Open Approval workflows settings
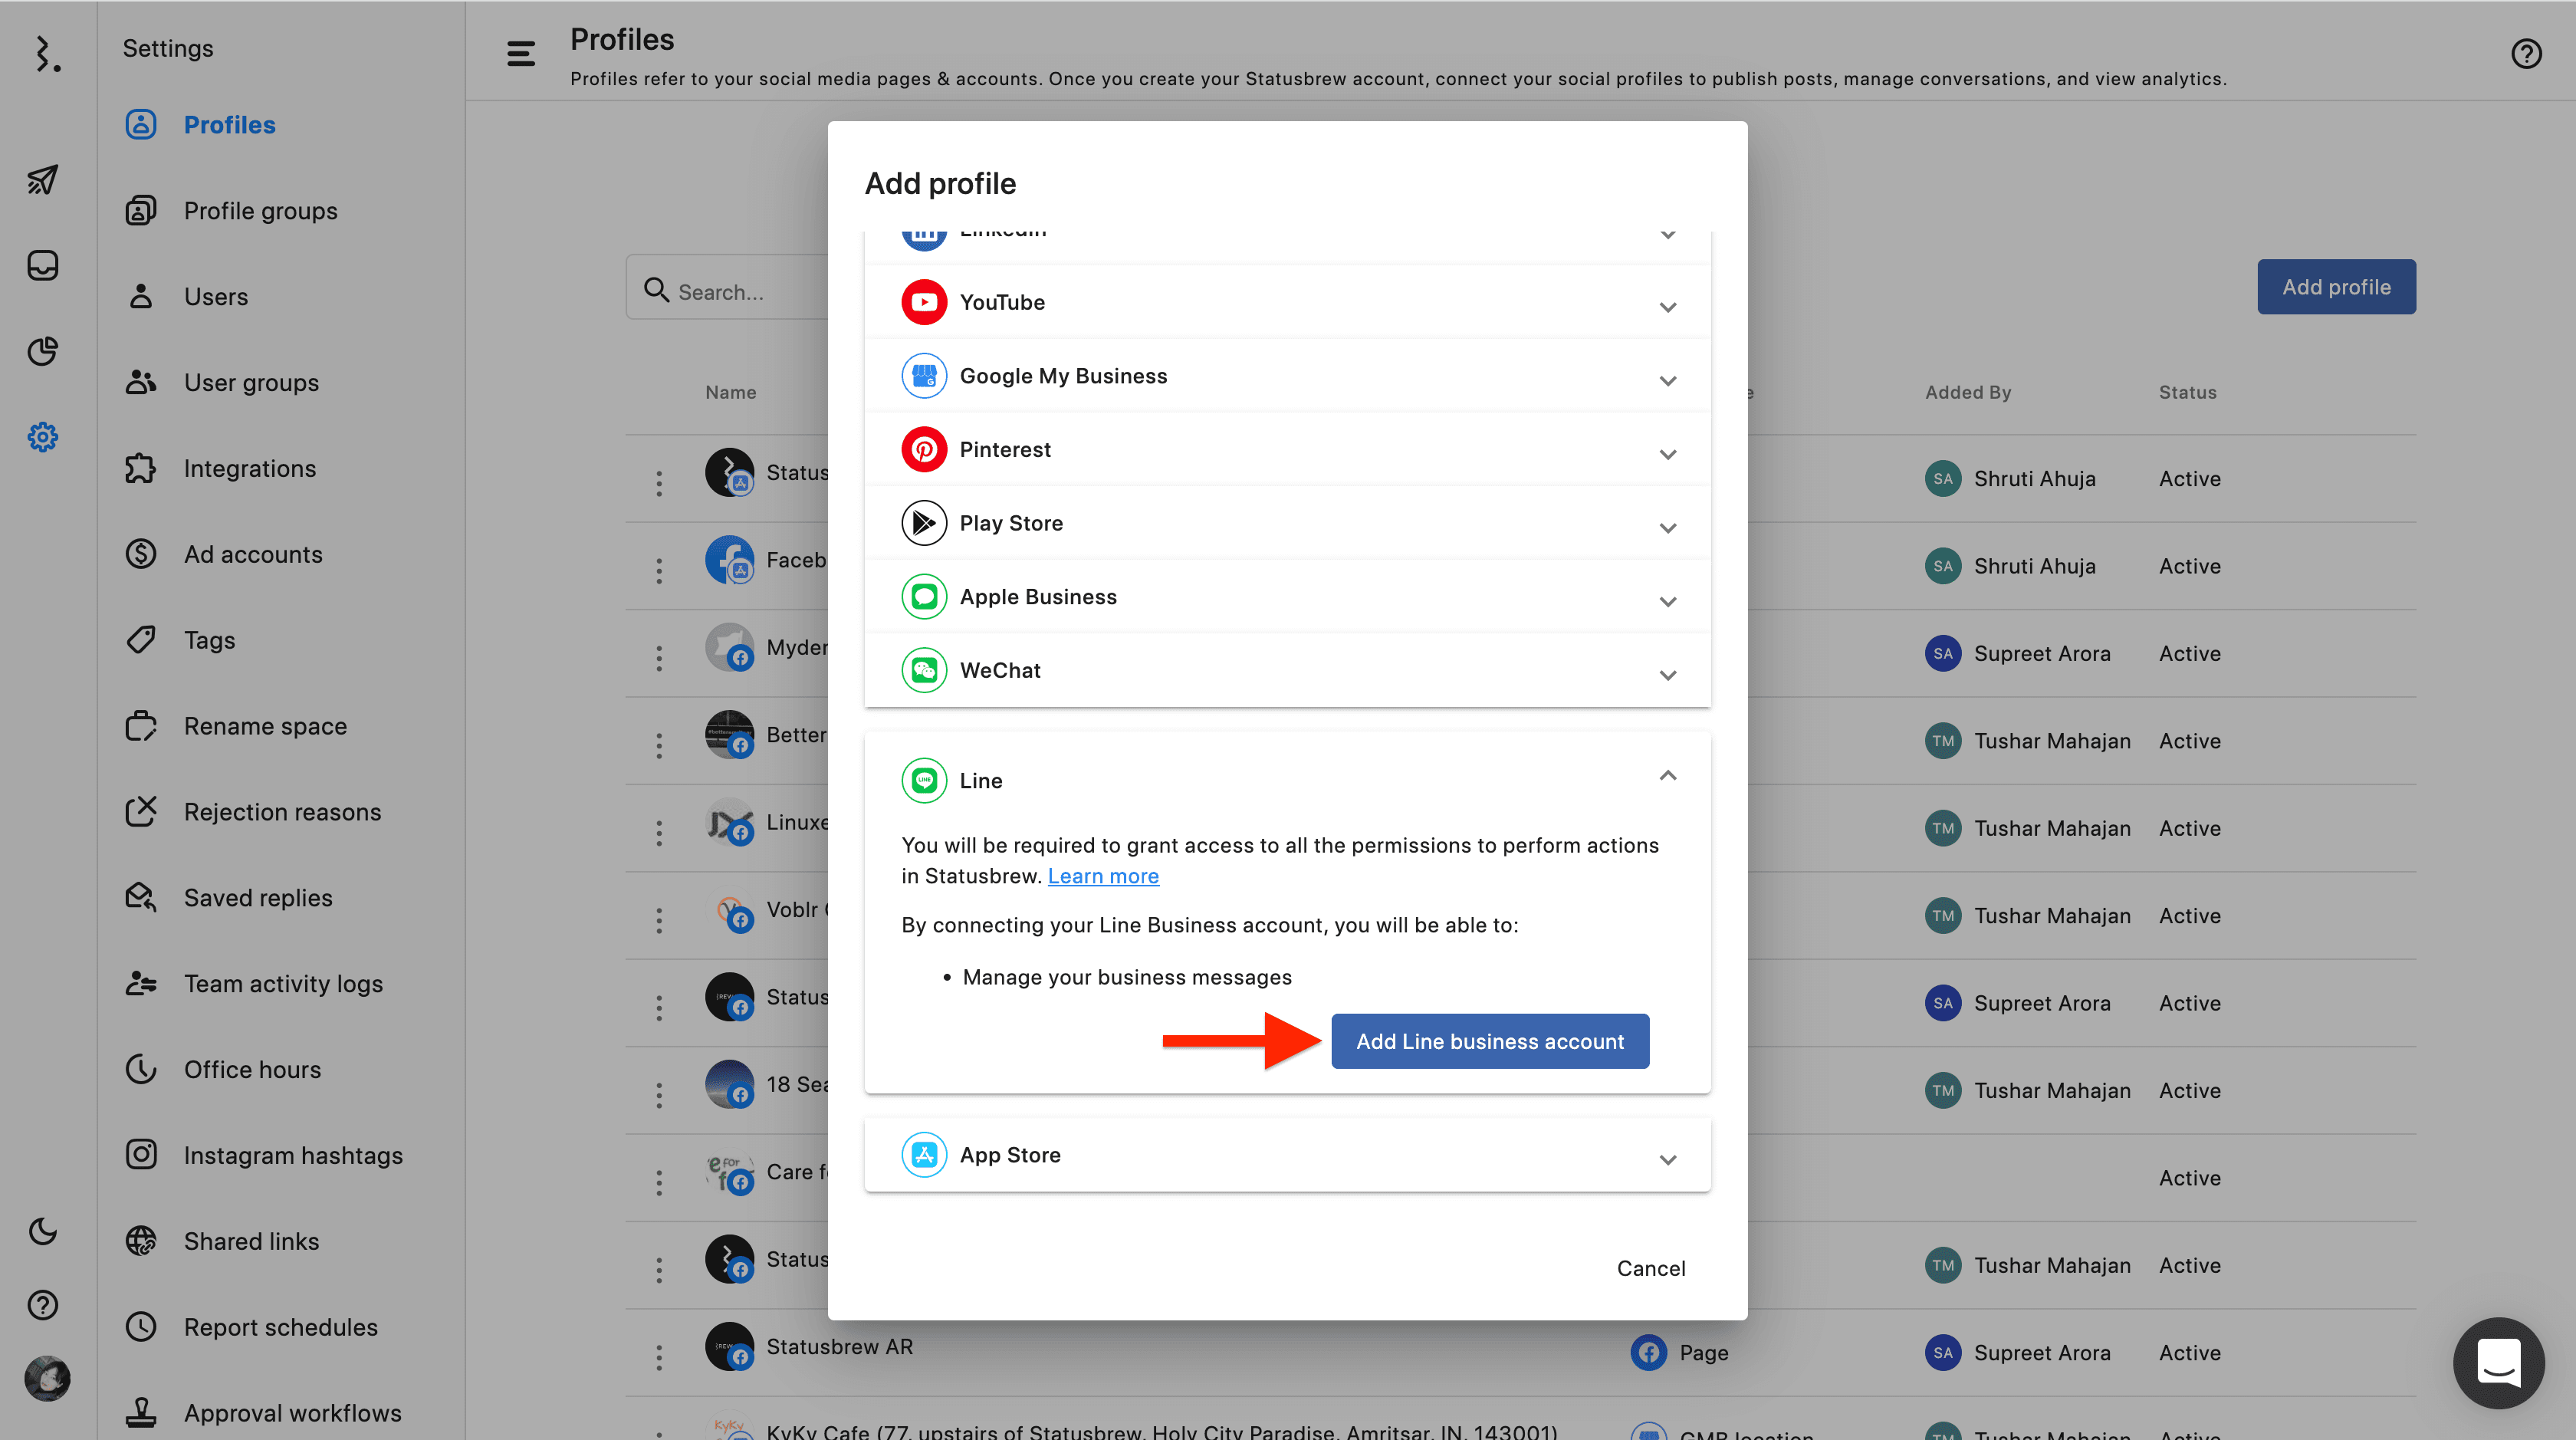 tap(263, 1413)
